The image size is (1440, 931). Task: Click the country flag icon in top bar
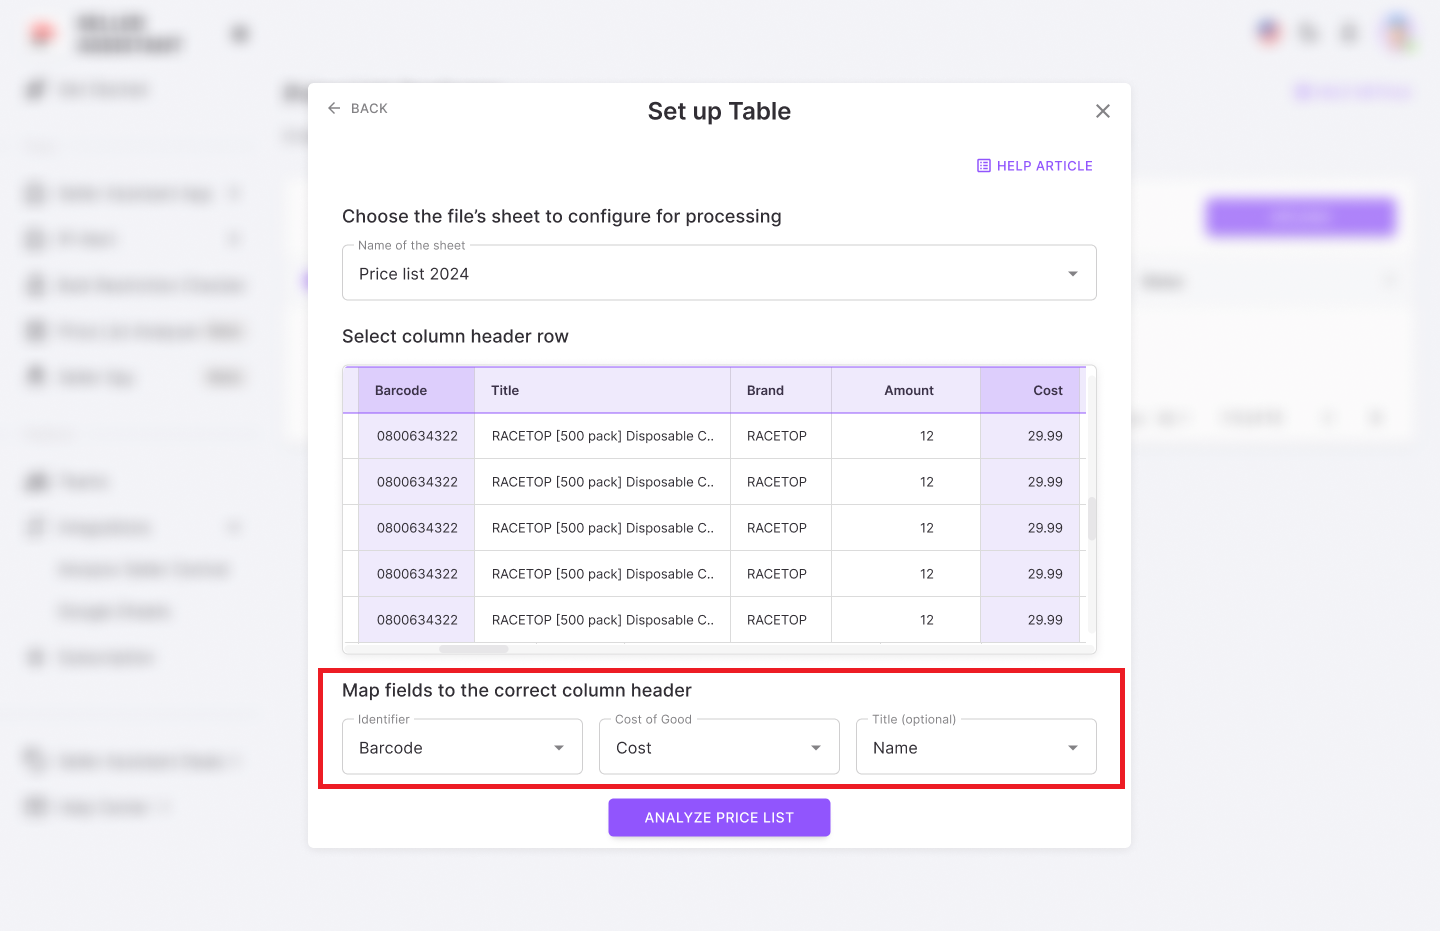coord(1268,32)
